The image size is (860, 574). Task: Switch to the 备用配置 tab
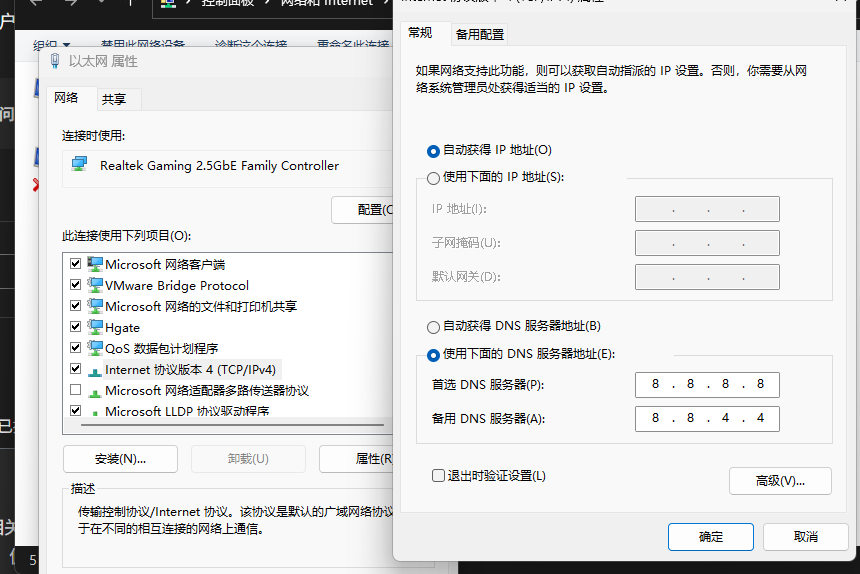pos(480,35)
